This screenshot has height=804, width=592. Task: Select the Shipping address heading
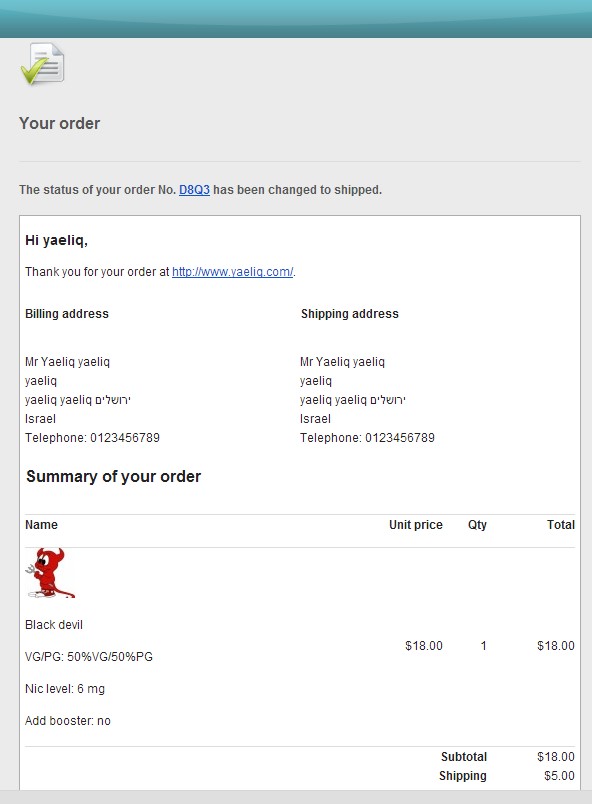point(350,314)
